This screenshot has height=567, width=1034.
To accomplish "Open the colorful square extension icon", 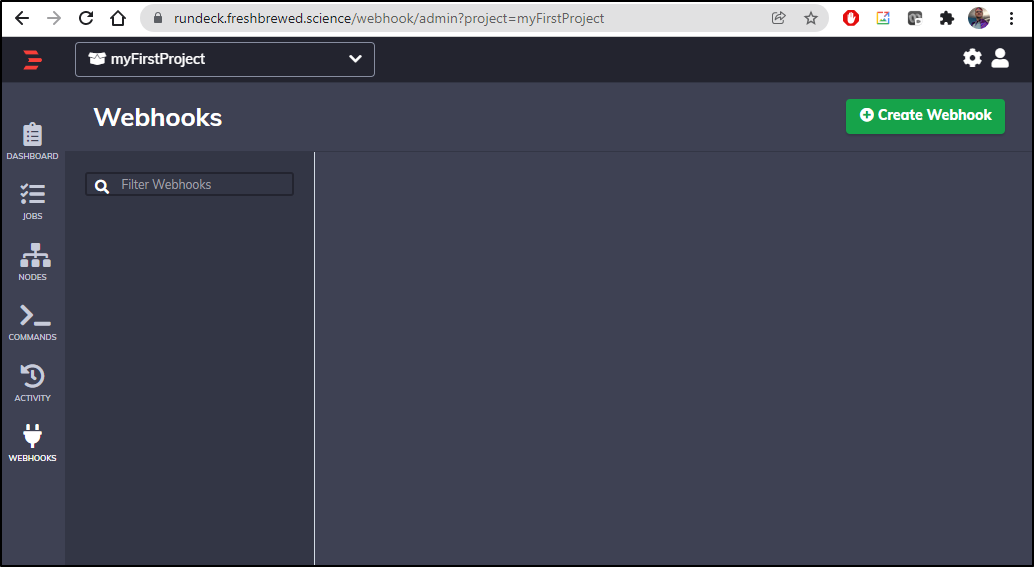I will click(x=882, y=18).
